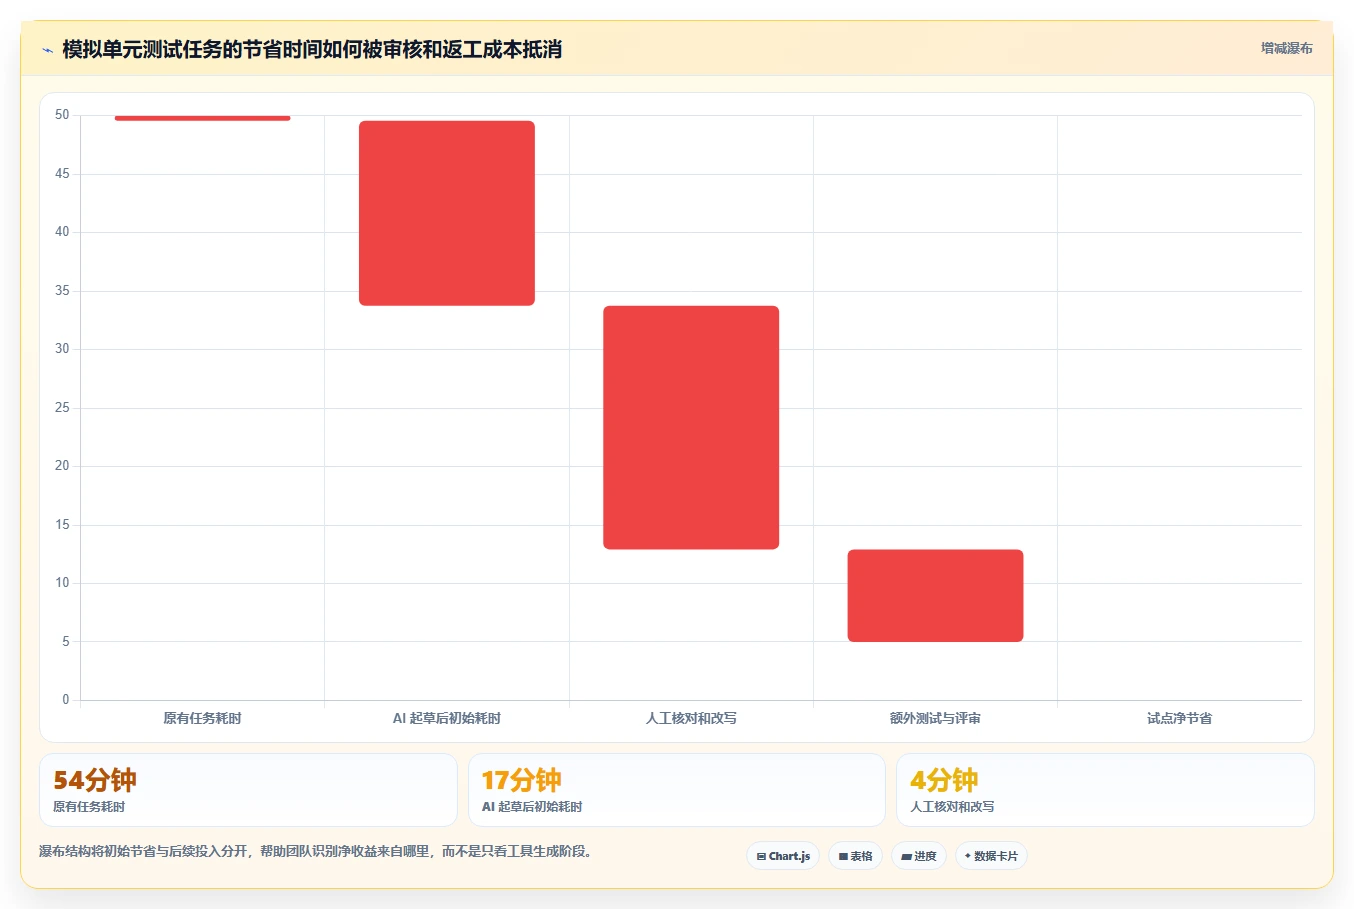Click the 人工核对和改写 red bar
The height and width of the screenshot is (909, 1354).
click(x=691, y=427)
